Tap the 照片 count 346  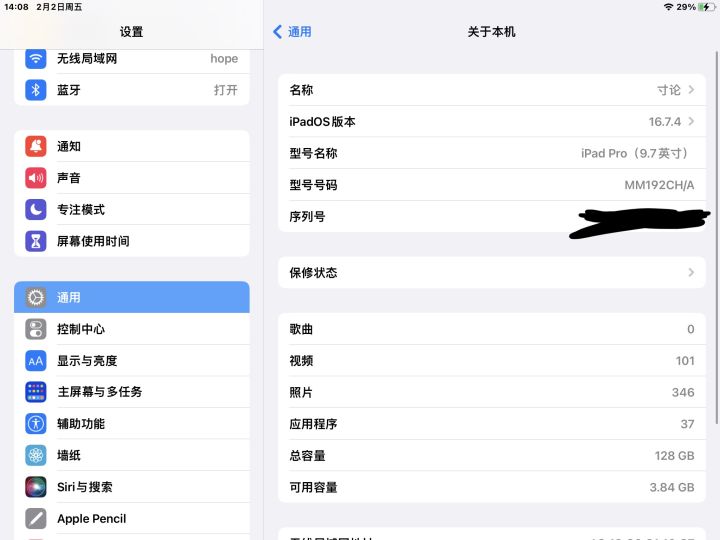(x=683, y=392)
